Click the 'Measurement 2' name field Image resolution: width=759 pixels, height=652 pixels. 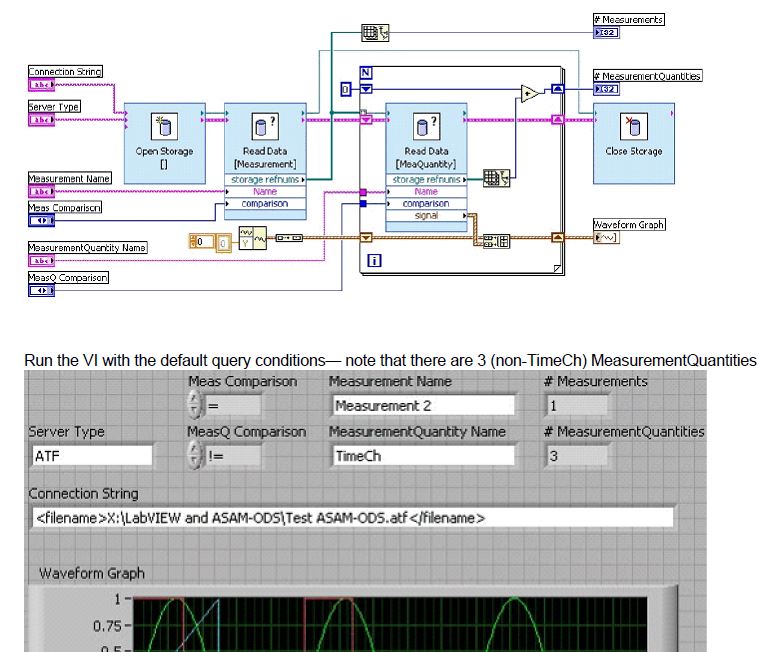[423, 405]
